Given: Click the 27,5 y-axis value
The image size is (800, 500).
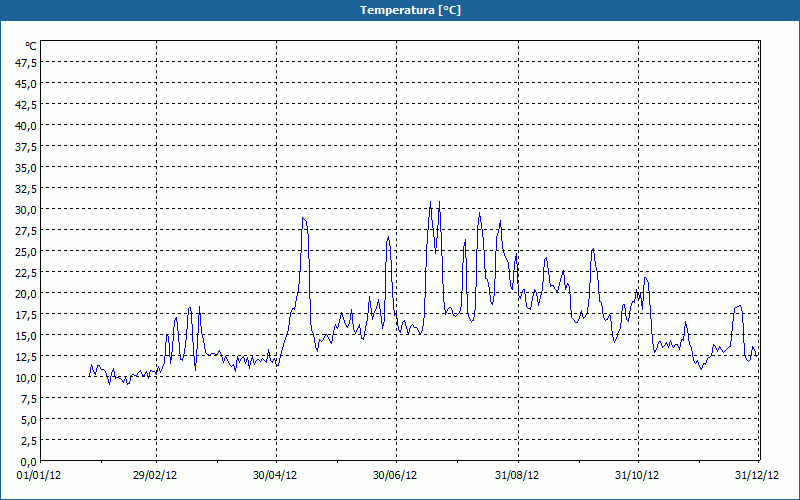Looking at the screenshot, I should pos(26,231).
